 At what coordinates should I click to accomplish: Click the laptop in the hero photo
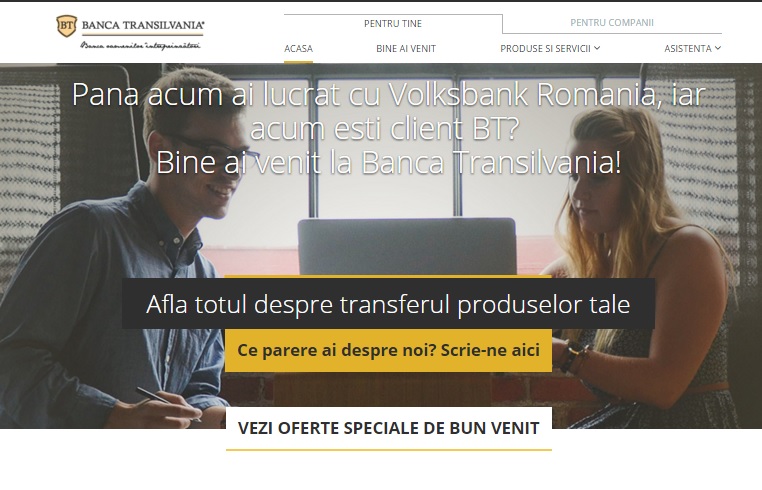[x=407, y=247]
